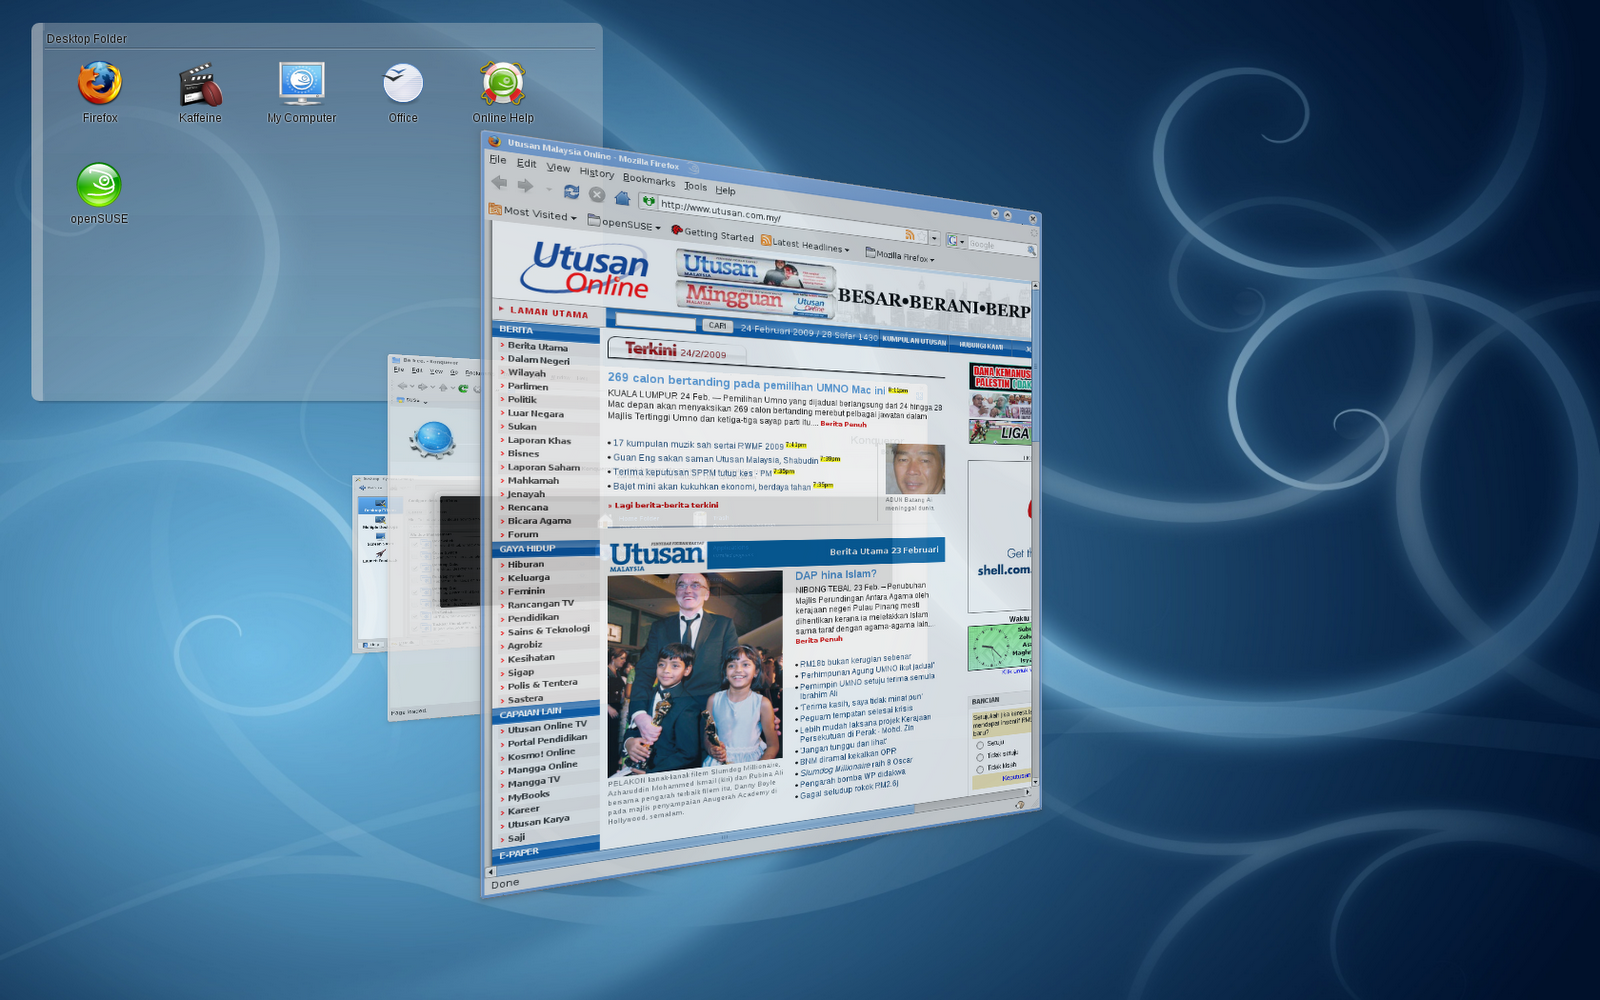Click the Google search input field
This screenshot has height=1000, width=1600.
coord(998,245)
